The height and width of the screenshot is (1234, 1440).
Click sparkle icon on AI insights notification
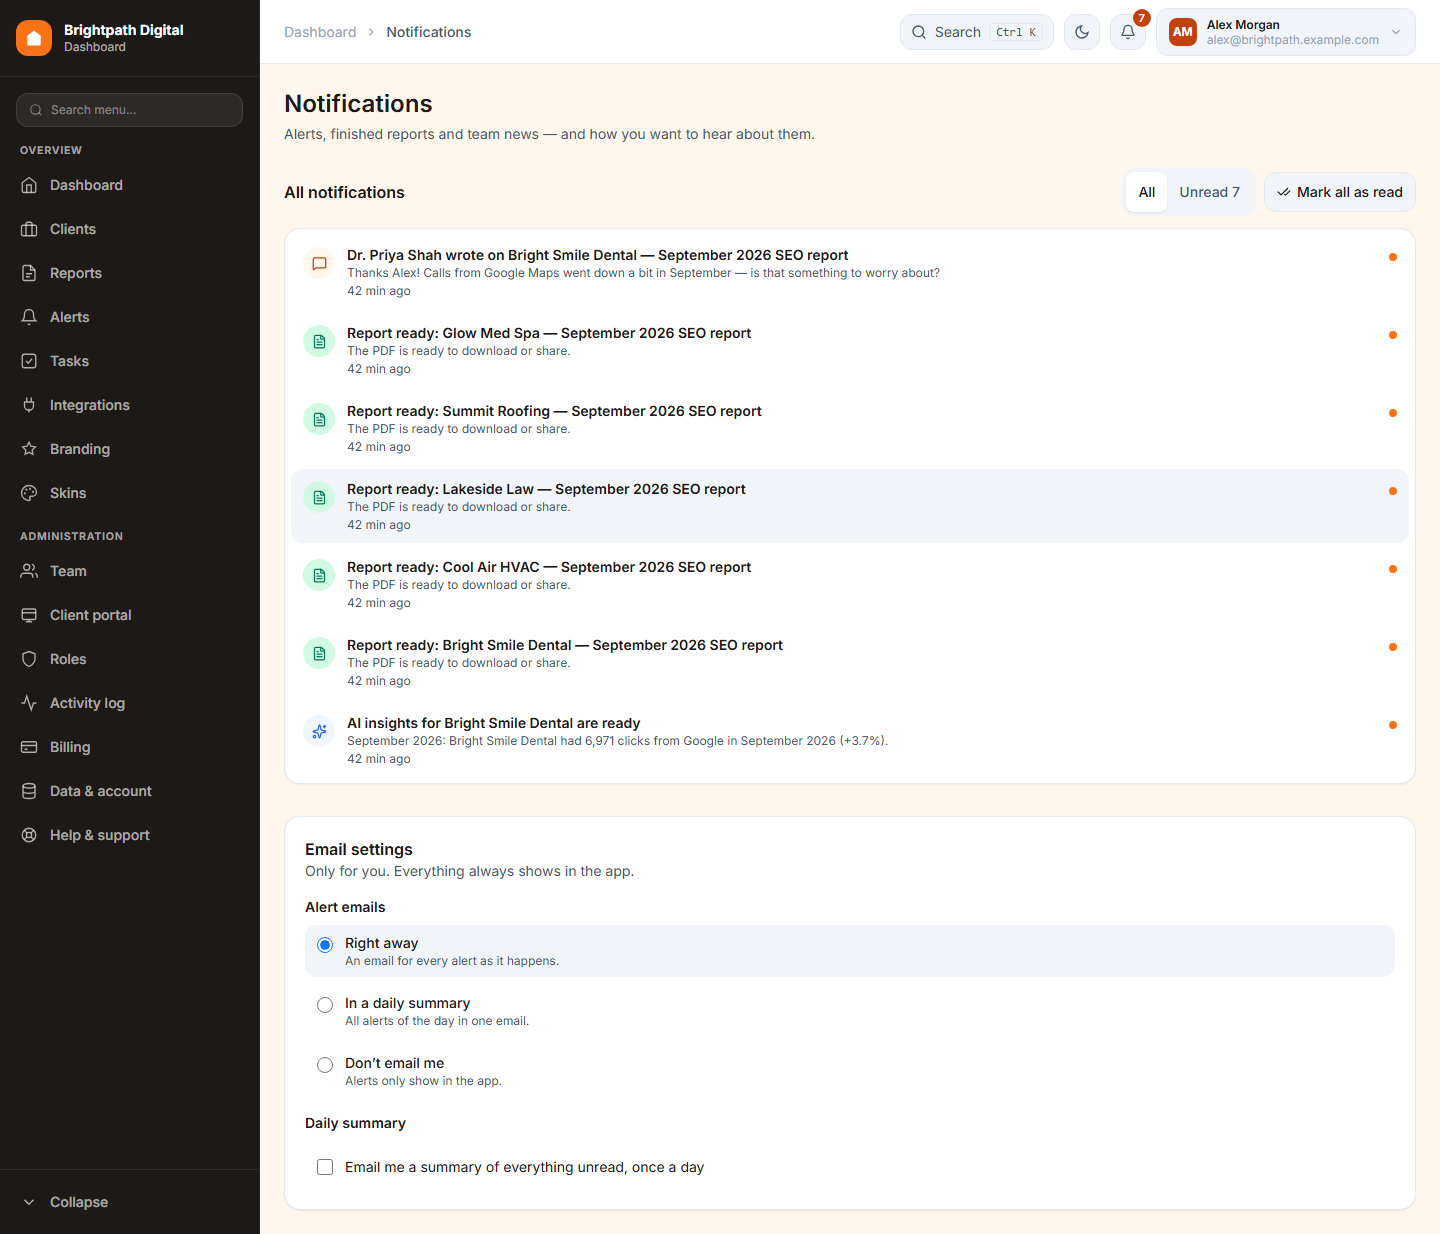point(319,732)
